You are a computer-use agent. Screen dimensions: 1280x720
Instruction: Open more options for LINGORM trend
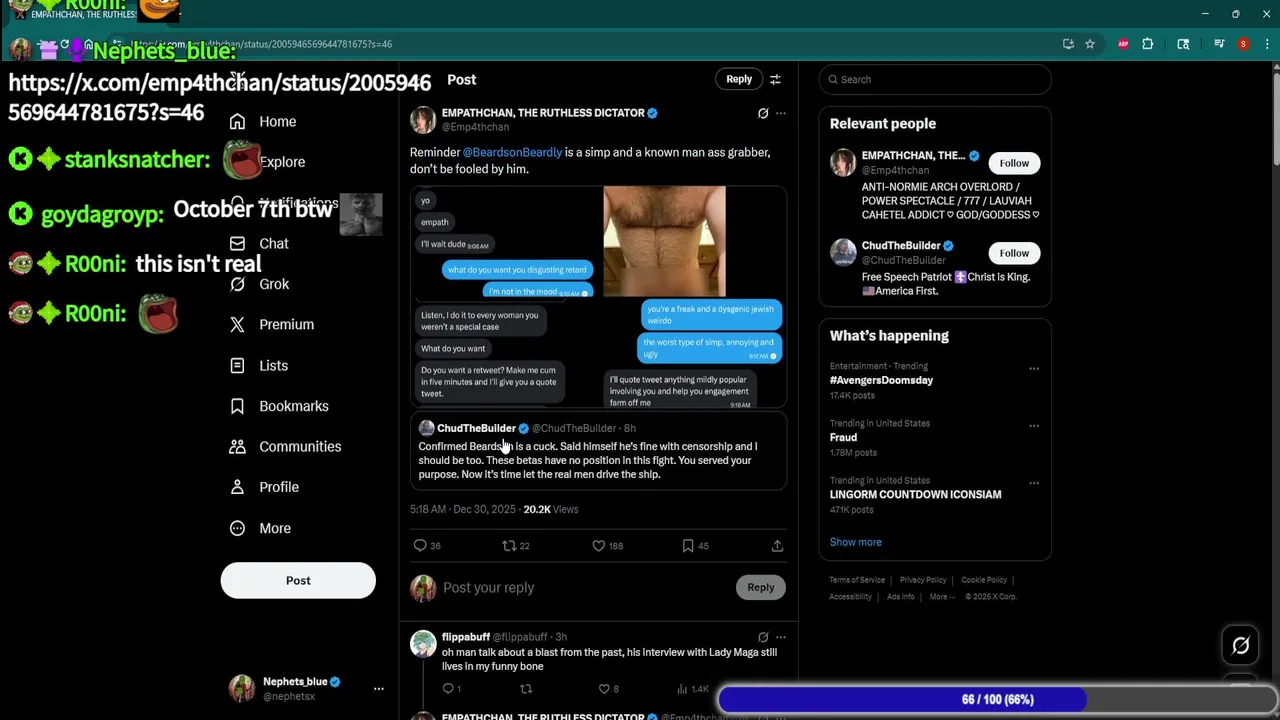[1034, 483]
